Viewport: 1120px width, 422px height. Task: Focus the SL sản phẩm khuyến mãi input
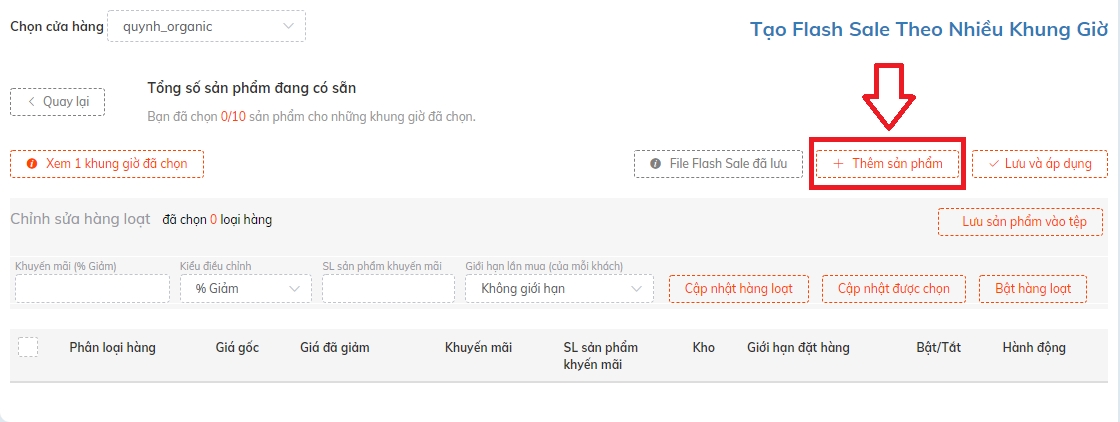point(388,288)
